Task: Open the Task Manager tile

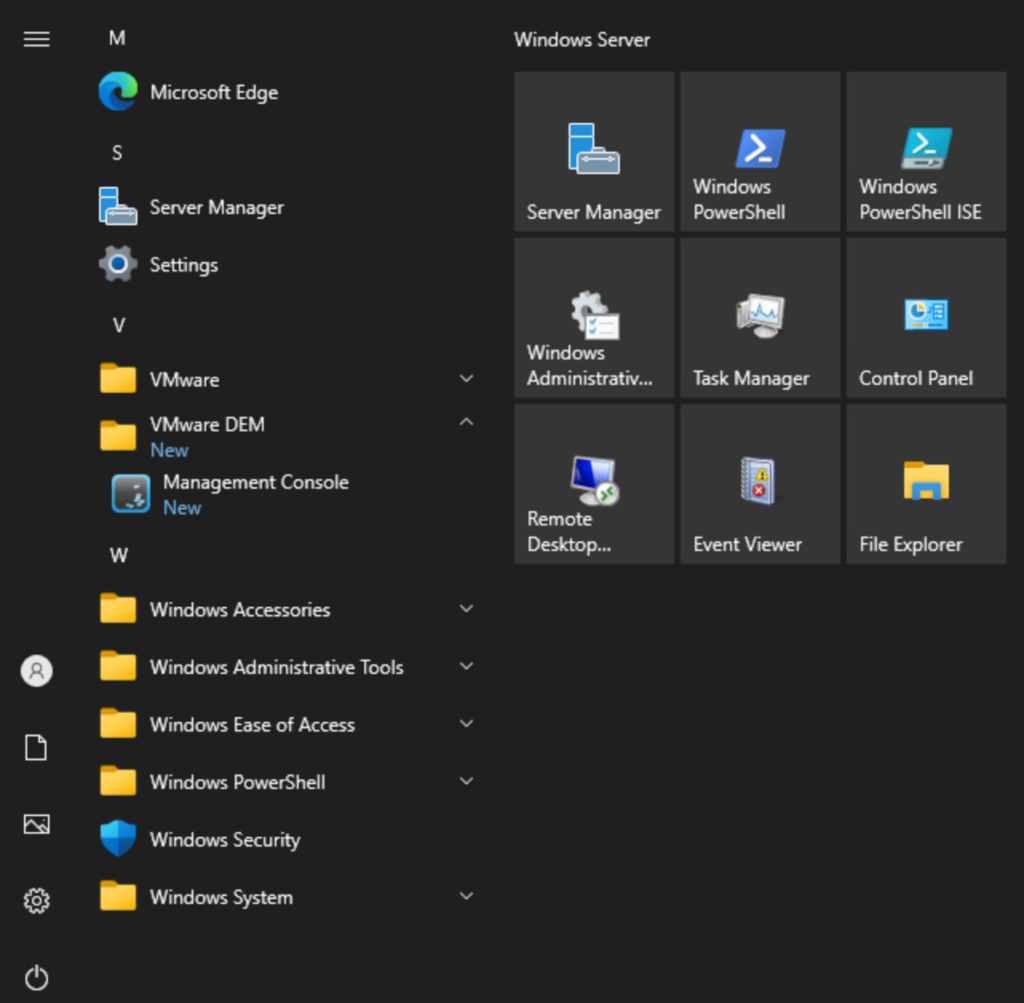Action: (760, 318)
